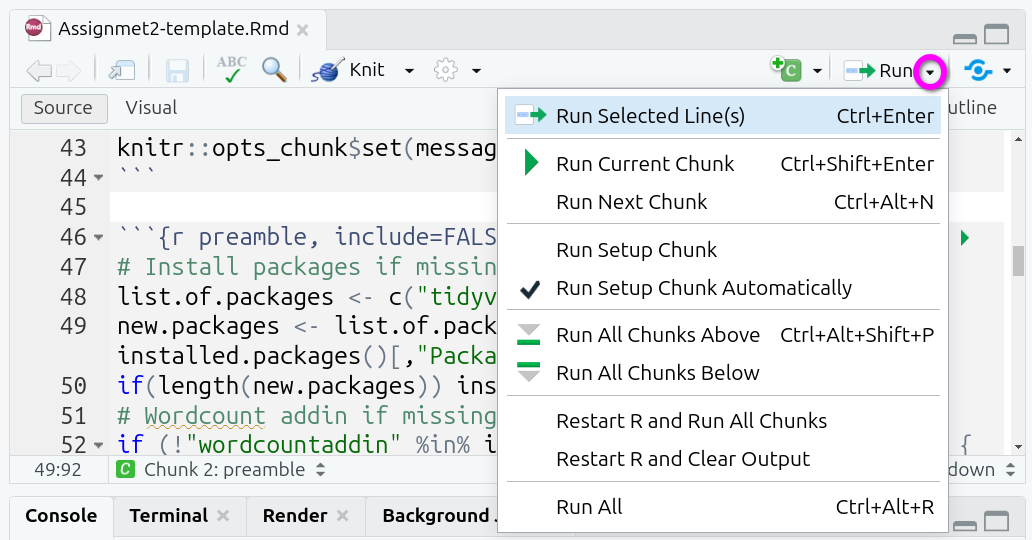Maximize the source editor pane

point(996,34)
